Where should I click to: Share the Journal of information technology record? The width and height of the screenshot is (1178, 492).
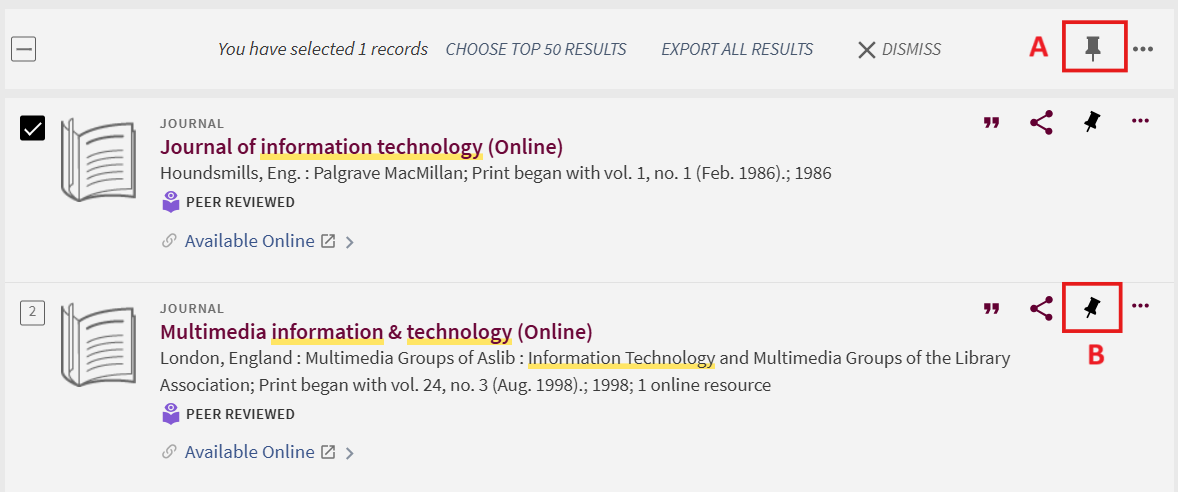(x=1041, y=122)
